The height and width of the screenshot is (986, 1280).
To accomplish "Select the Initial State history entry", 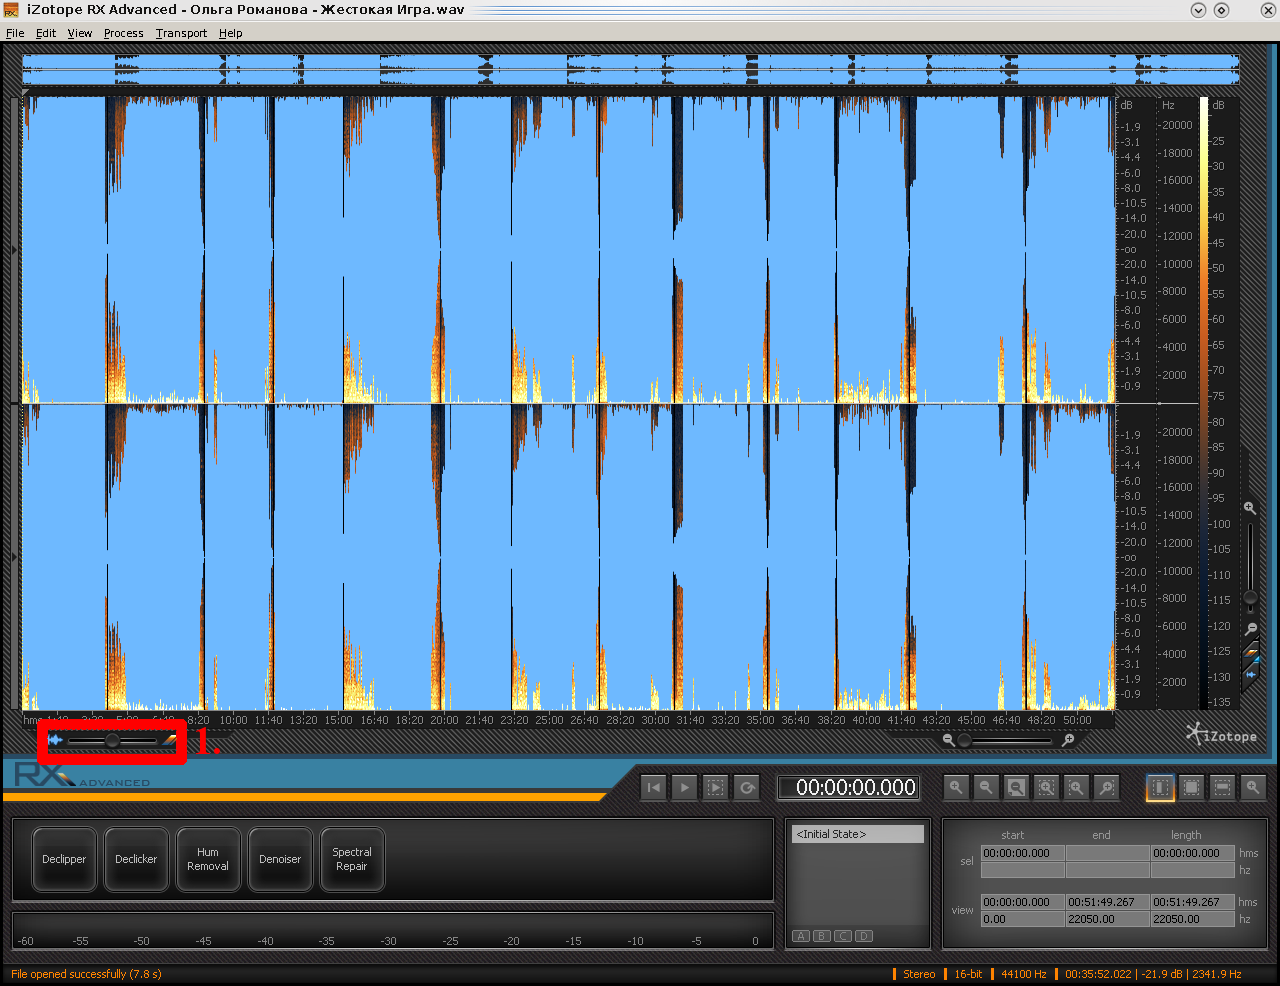I will [857, 834].
